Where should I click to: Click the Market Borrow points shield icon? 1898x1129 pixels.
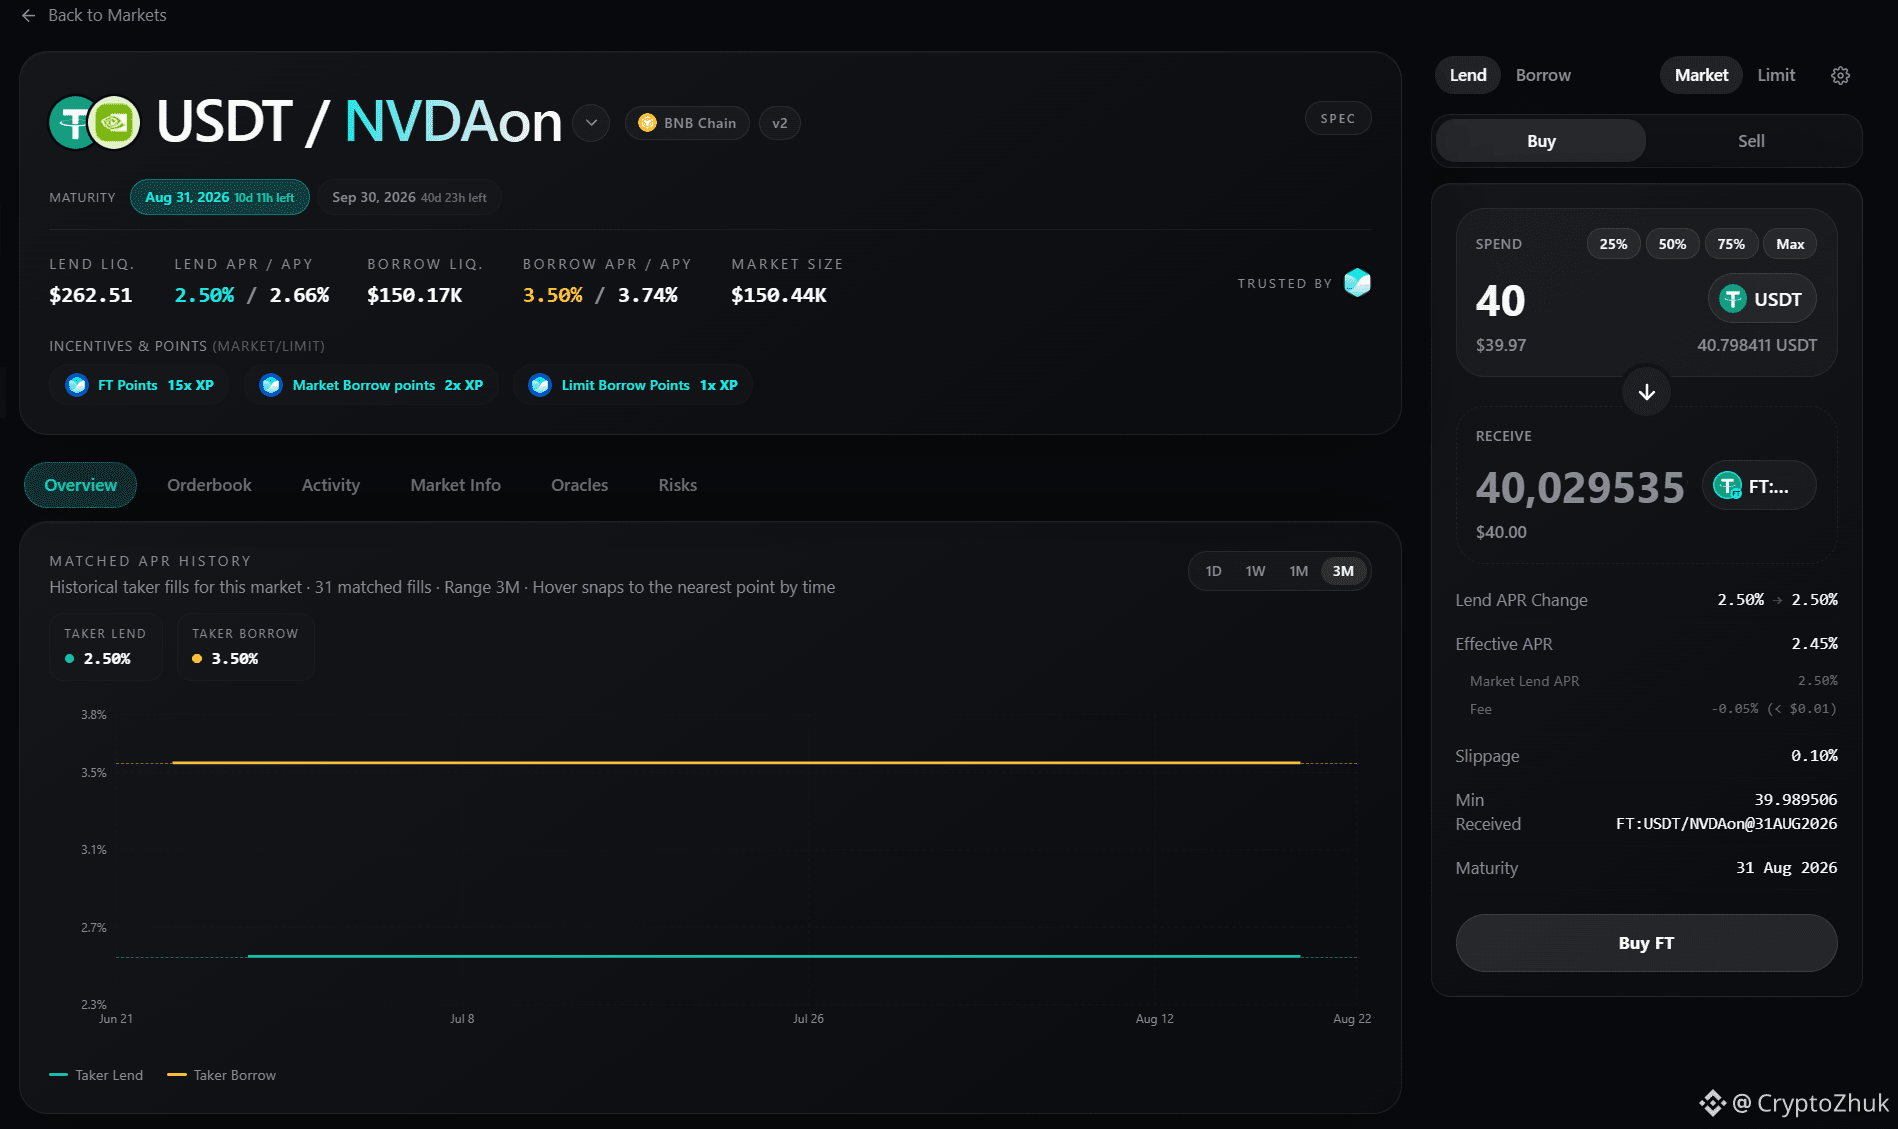271,385
